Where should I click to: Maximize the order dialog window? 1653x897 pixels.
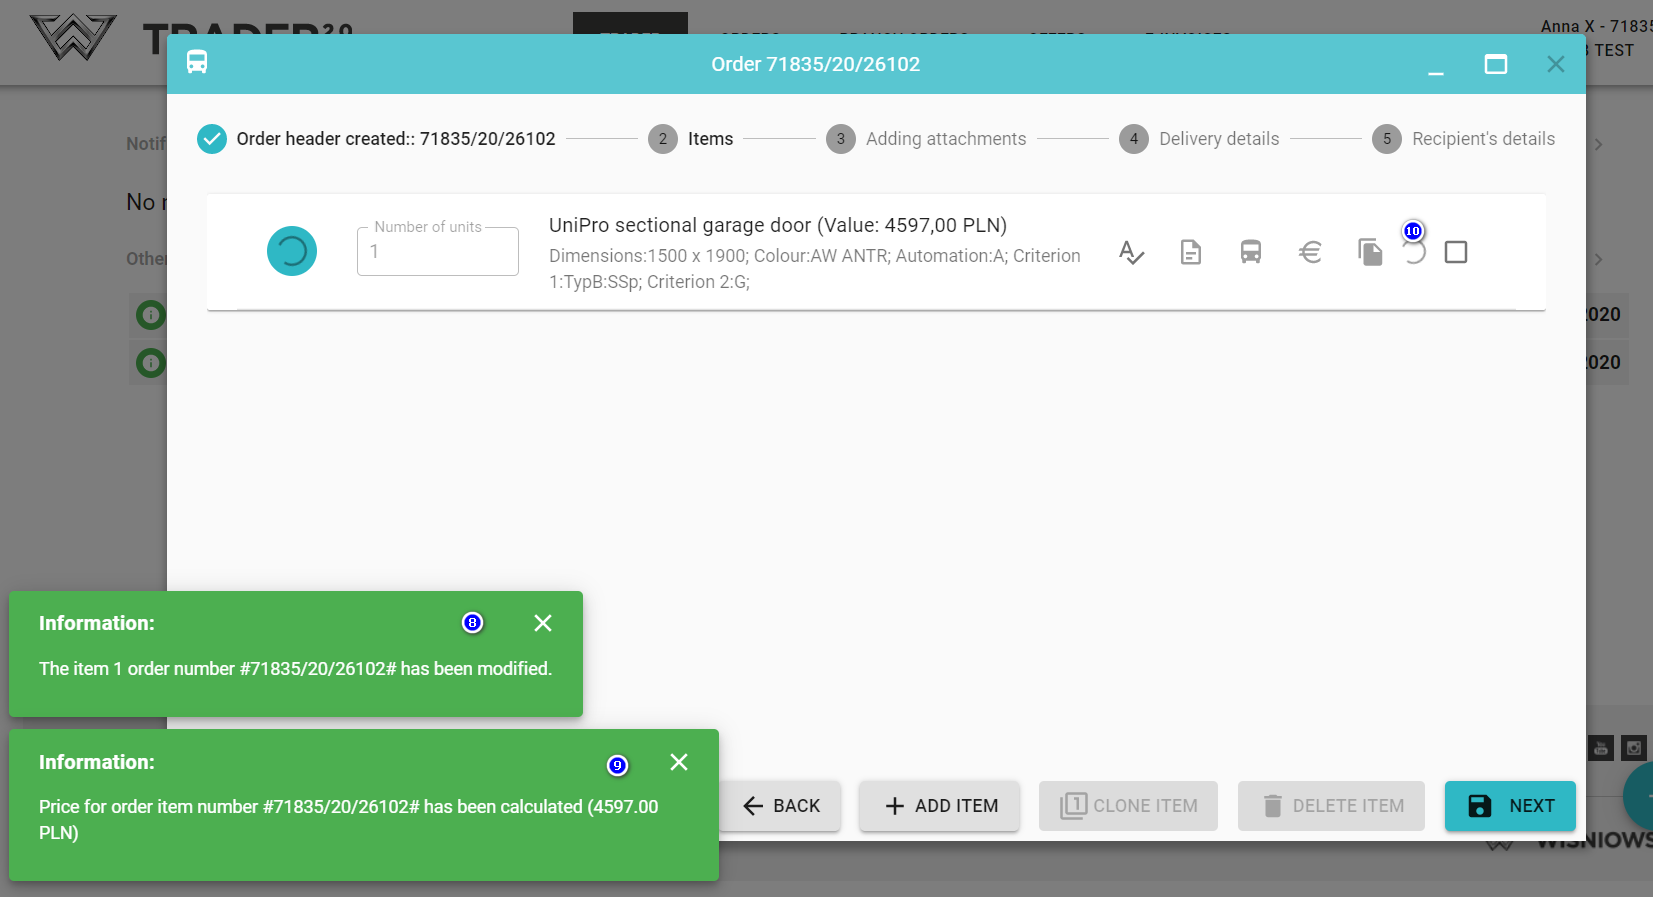[1495, 64]
